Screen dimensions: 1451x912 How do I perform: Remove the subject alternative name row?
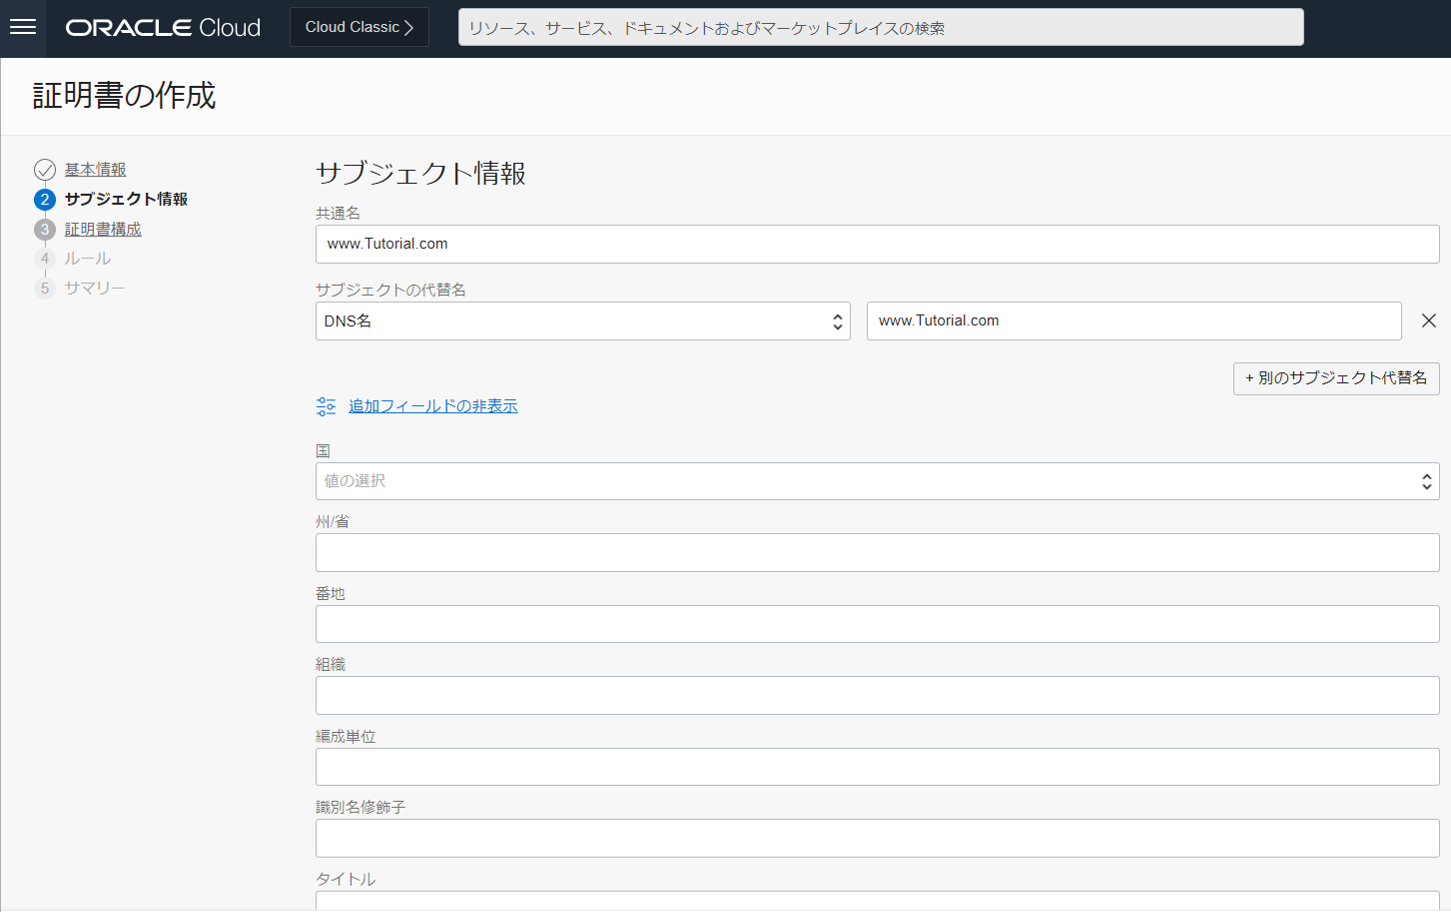coord(1428,321)
